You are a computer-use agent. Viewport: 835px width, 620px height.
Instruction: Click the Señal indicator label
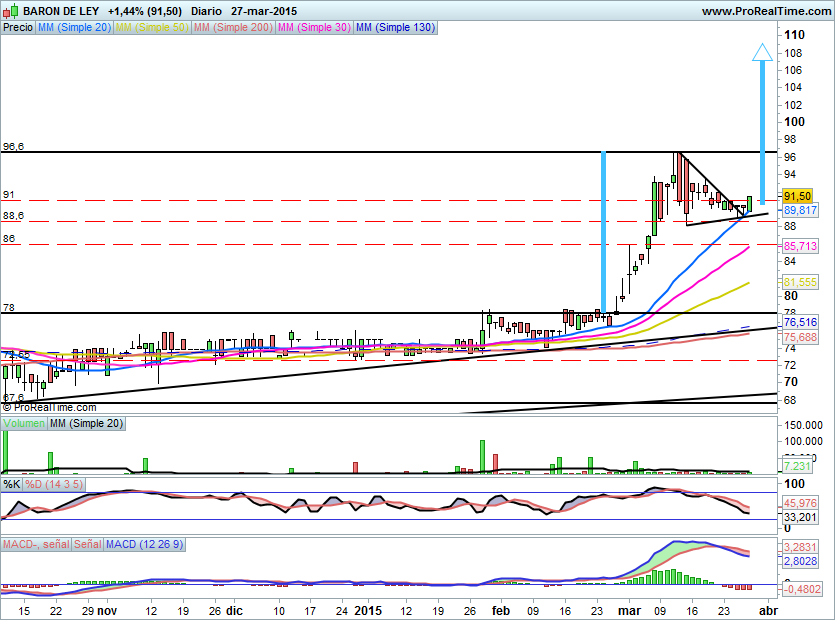point(88,544)
